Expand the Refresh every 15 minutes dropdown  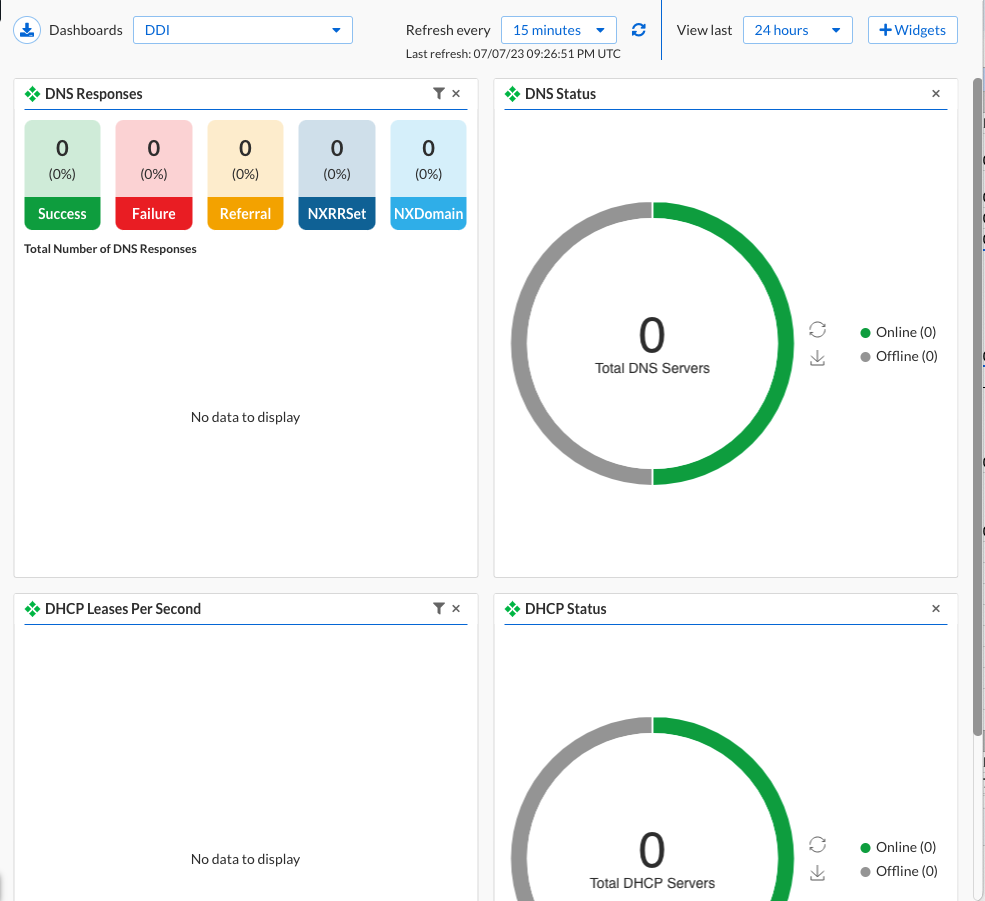tap(558, 30)
